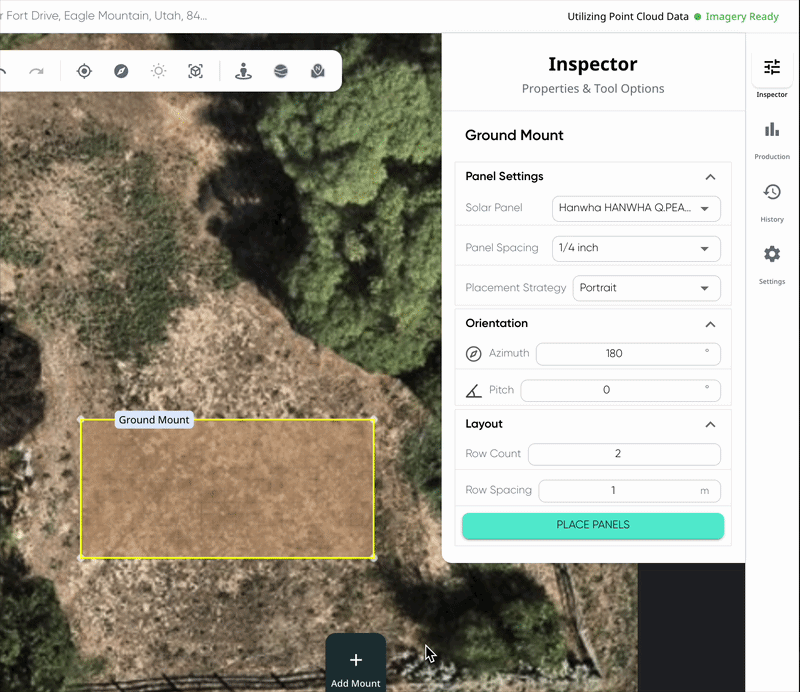Click the Azimuth input field
Screen dimensions: 800x692
(x=614, y=354)
